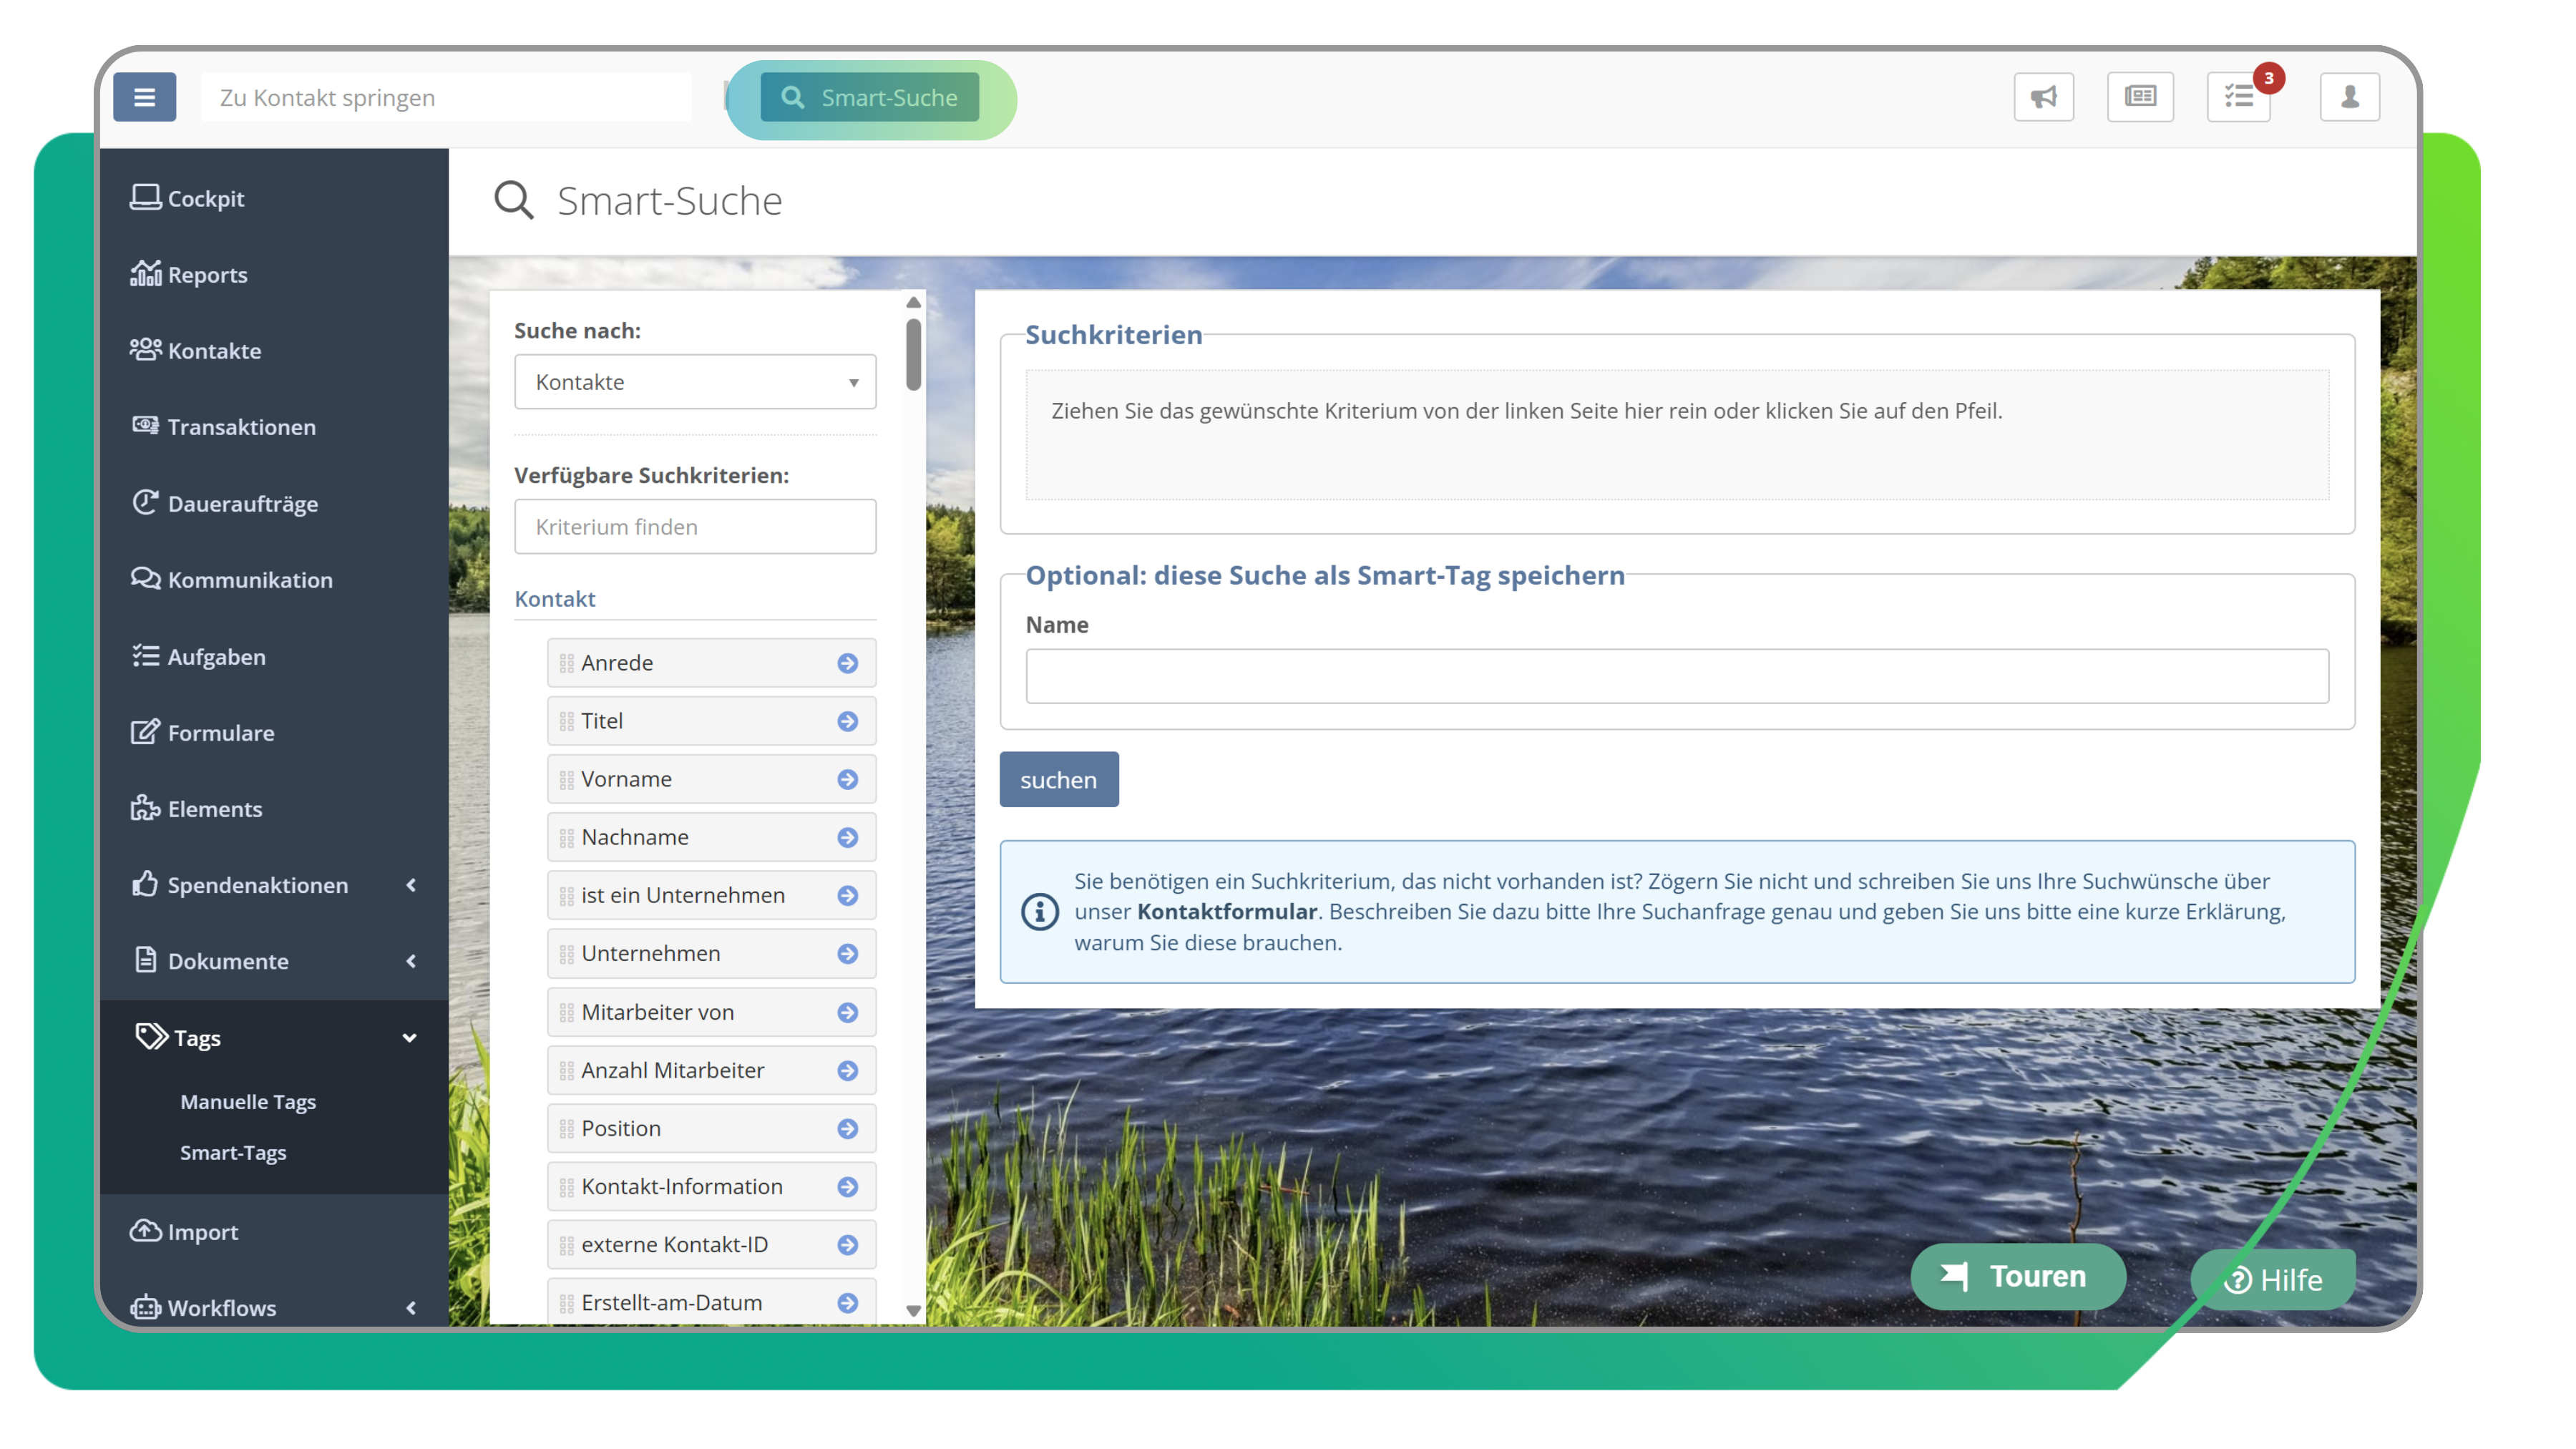Open Manuelle Tags submenu item
The height and width of the screenshot is (1449, 2576).
coord(247,1101)
